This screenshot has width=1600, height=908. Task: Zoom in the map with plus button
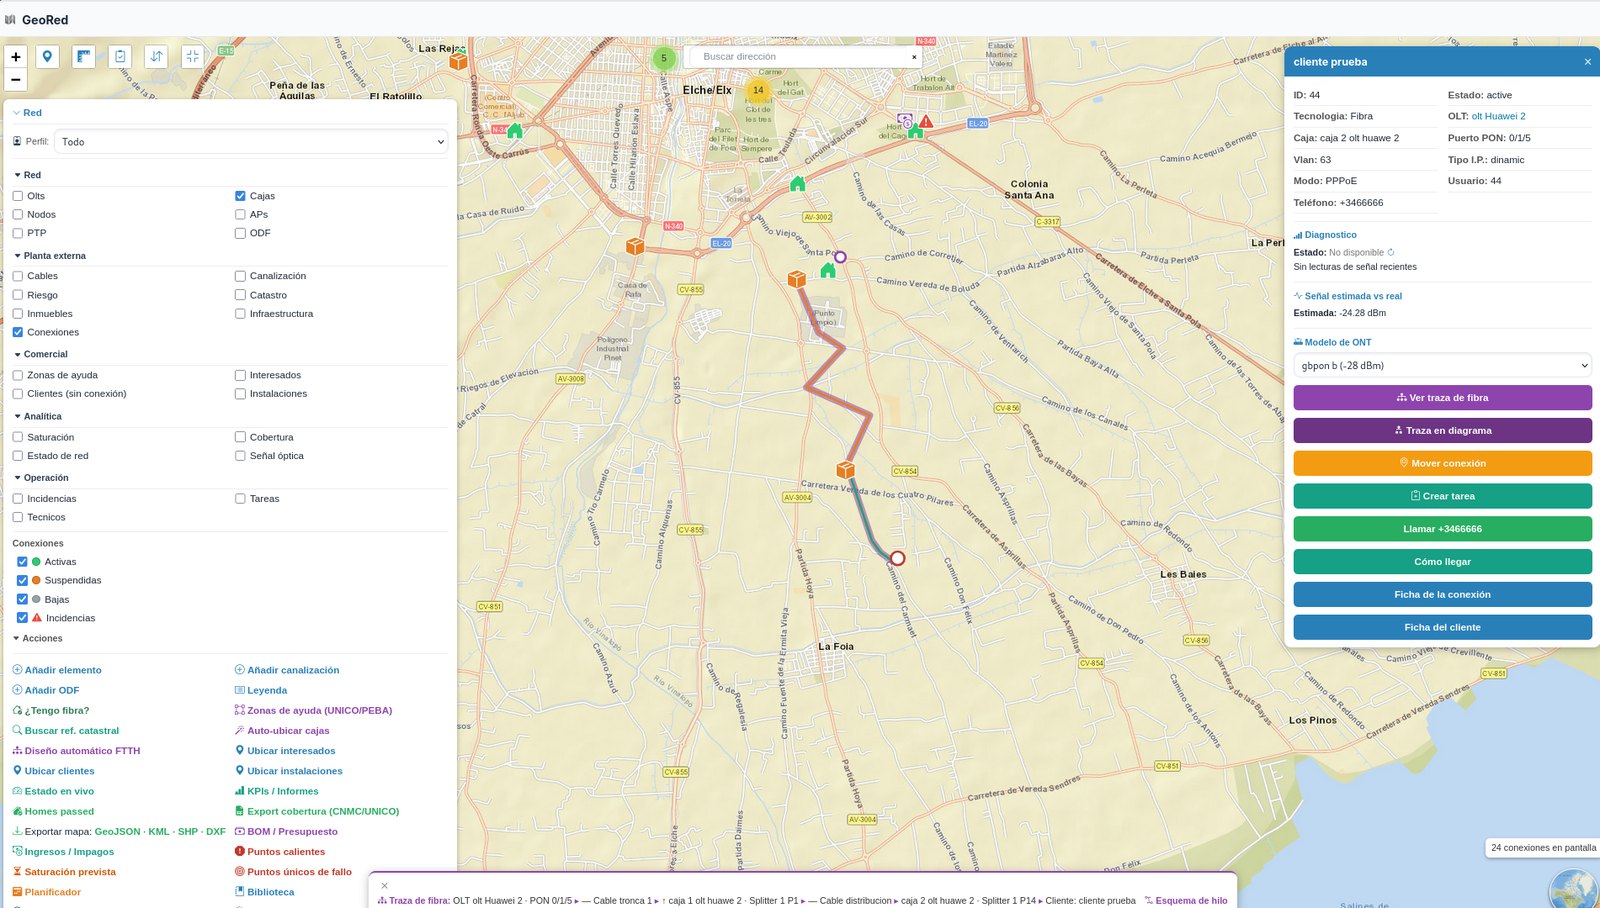(x=16, y=57)
